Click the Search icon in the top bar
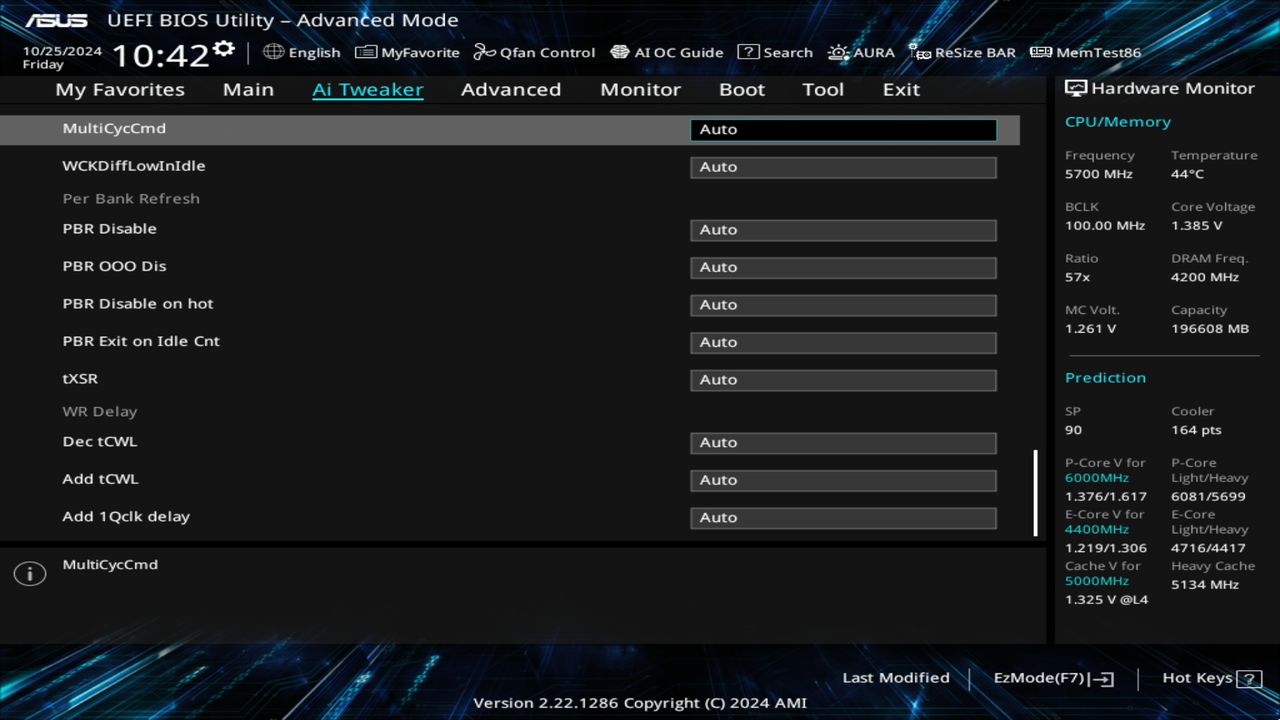Image resolution: width=1280 pixels, height=720 pixels. (775, 52)
